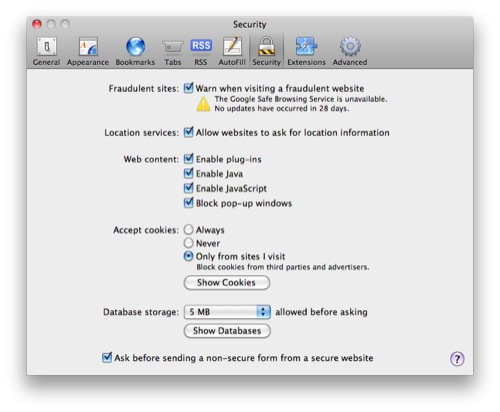Image resolution: width=500 pixels, height=412 pixels.
Task: Click the Show Databases button
Action: [x=227, y=331]
